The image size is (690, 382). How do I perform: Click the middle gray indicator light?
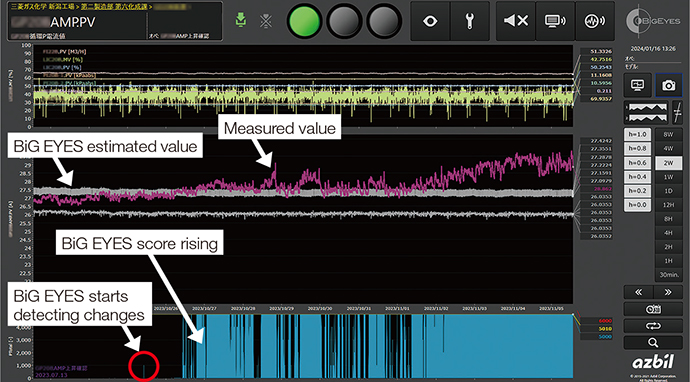345,21
